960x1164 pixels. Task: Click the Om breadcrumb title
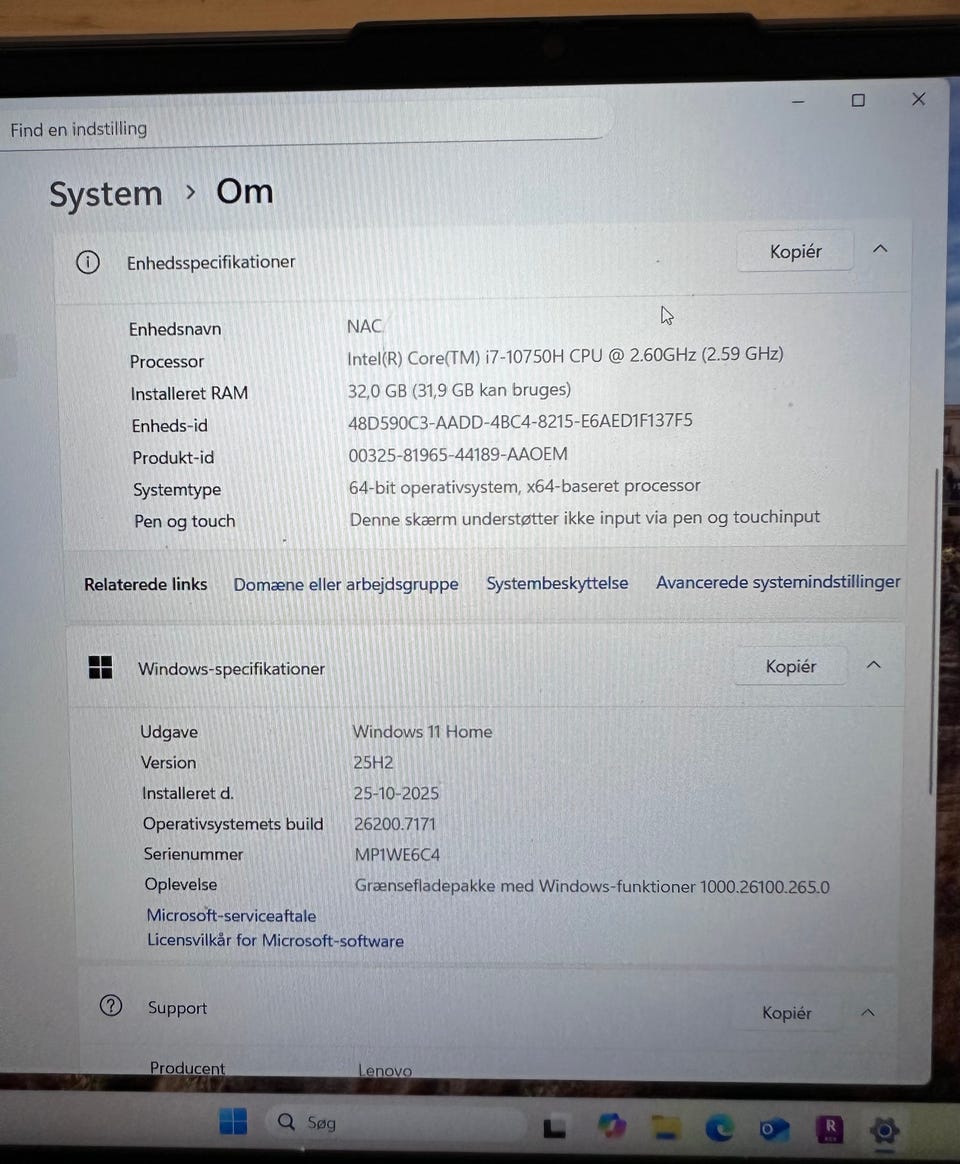coord(245,192)
